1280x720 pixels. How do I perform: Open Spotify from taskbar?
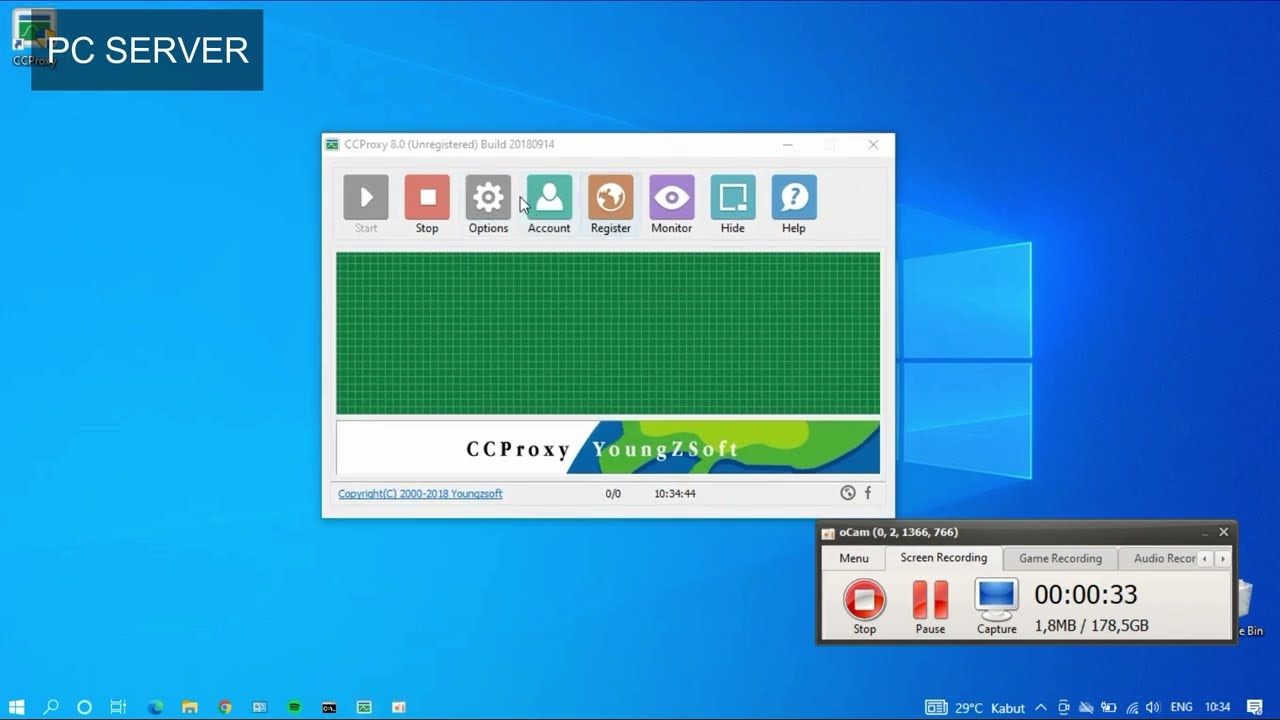pos(294,707)
